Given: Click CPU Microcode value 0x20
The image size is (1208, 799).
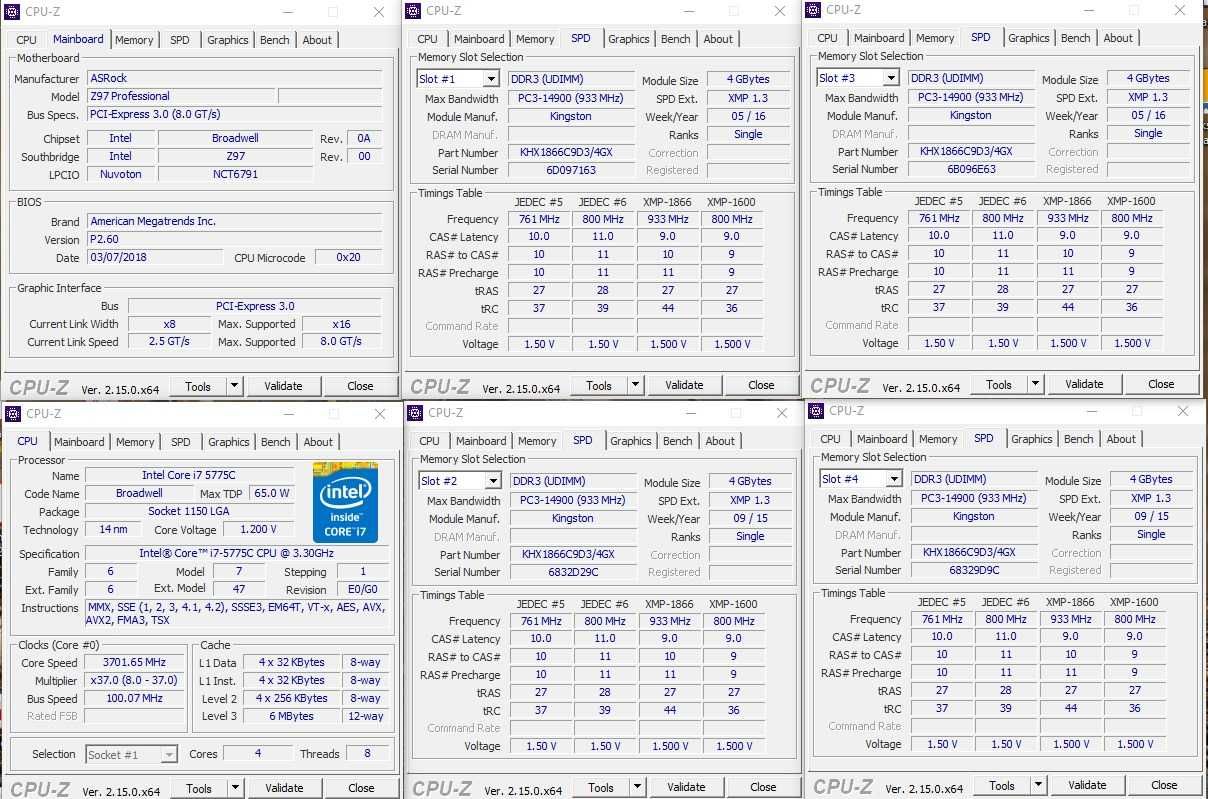Looking at the screenshot, I should [x=348, y=257].
